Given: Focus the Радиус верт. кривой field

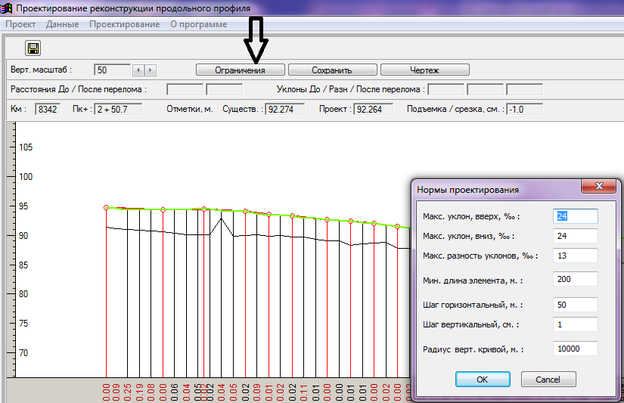Looking at the screenshot, I should click(x=575, y=348).
